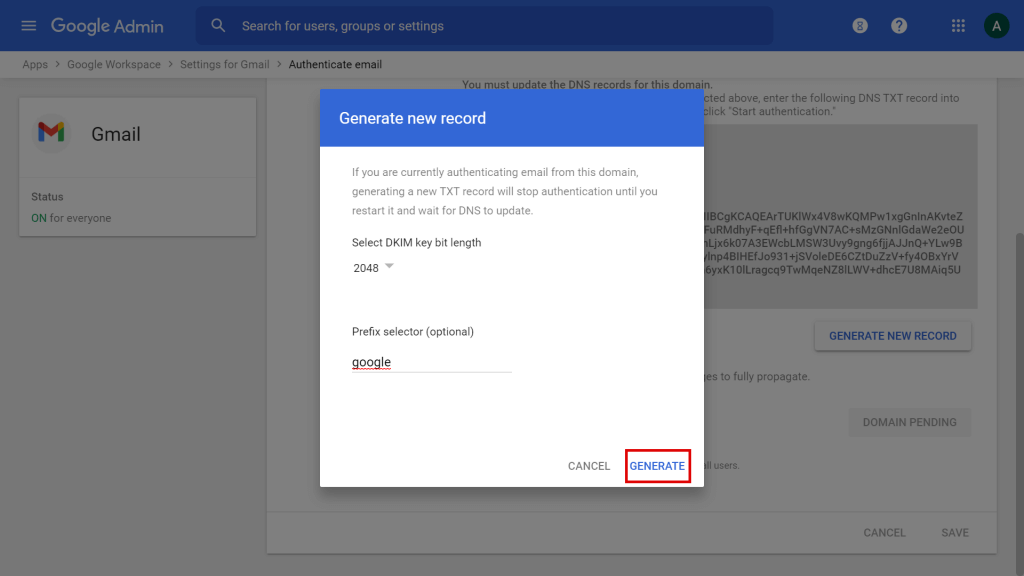Screen dimensions: 1024x576
Task: Click ON for everyone status
Action: 71,218
